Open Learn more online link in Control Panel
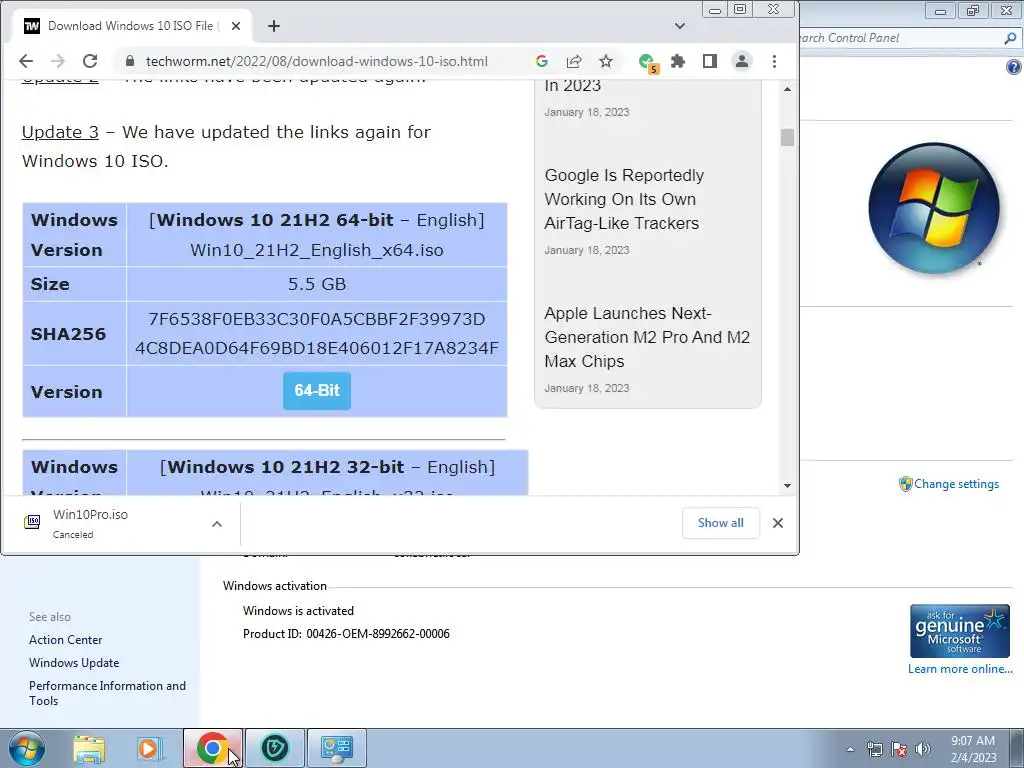 click(960, 669)
